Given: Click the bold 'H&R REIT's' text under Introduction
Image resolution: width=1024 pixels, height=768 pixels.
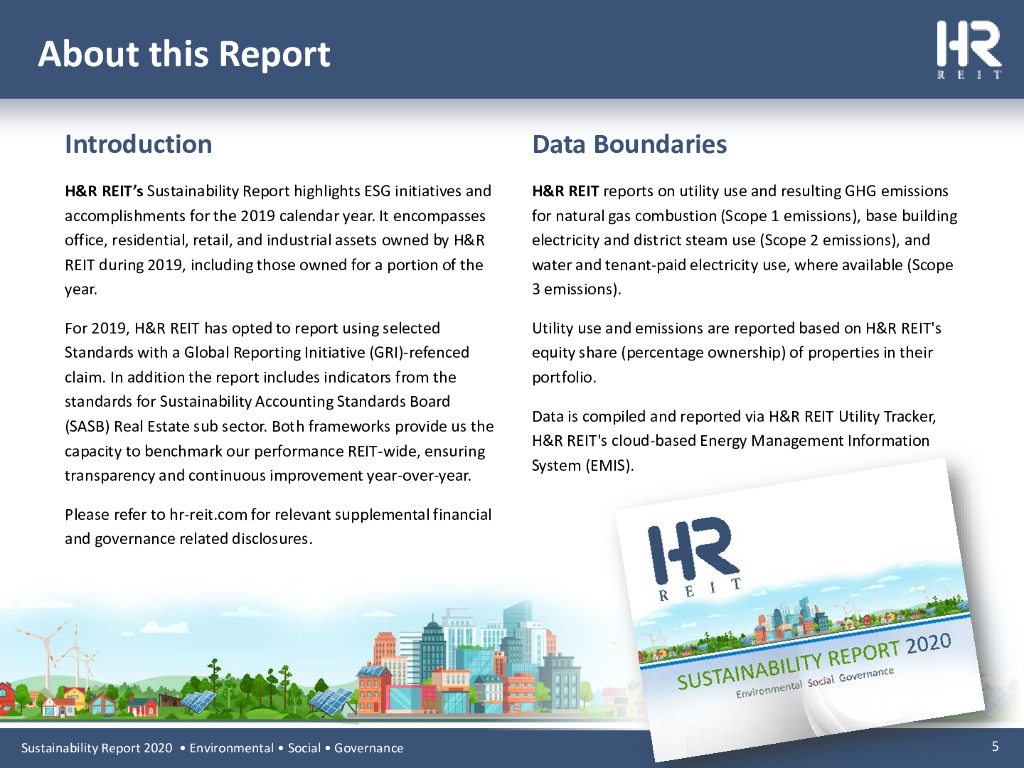Looking at the screenshot, I should tap(110, 190).
